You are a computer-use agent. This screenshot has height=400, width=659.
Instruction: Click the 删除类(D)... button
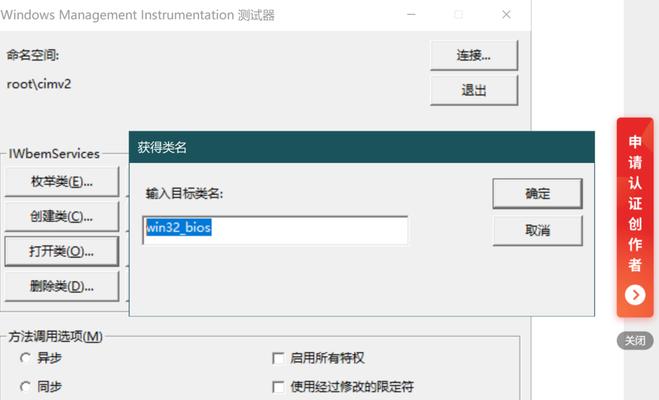(x=62, y=286)
